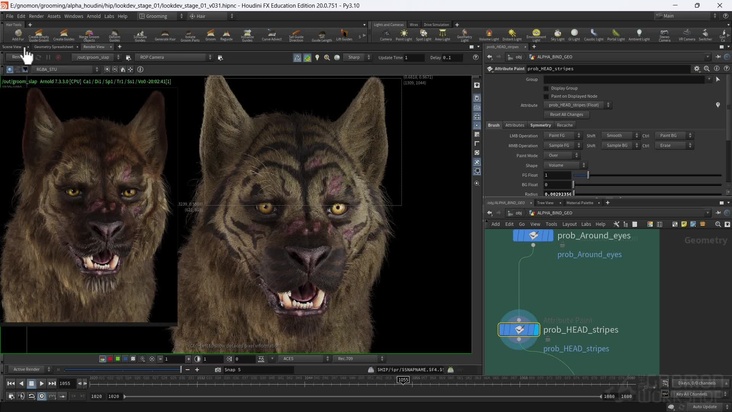
Task: Open the Shape Volume dropdown
Action: click(564, 165)
